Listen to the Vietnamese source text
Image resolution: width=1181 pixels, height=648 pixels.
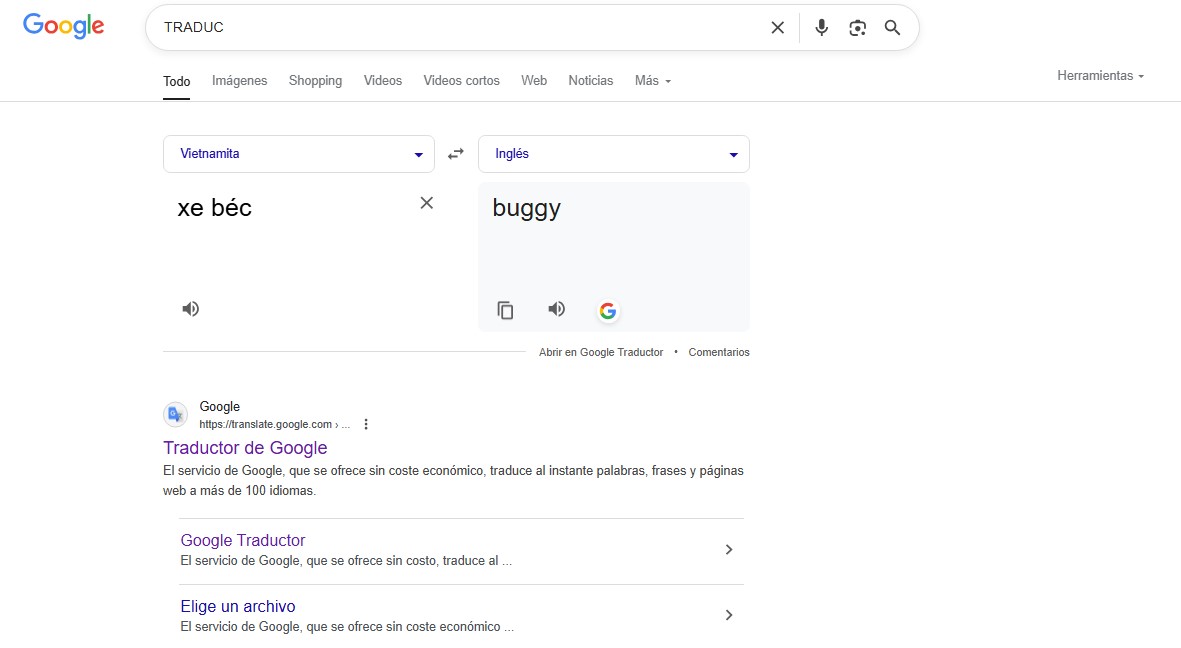coord(191,308)
